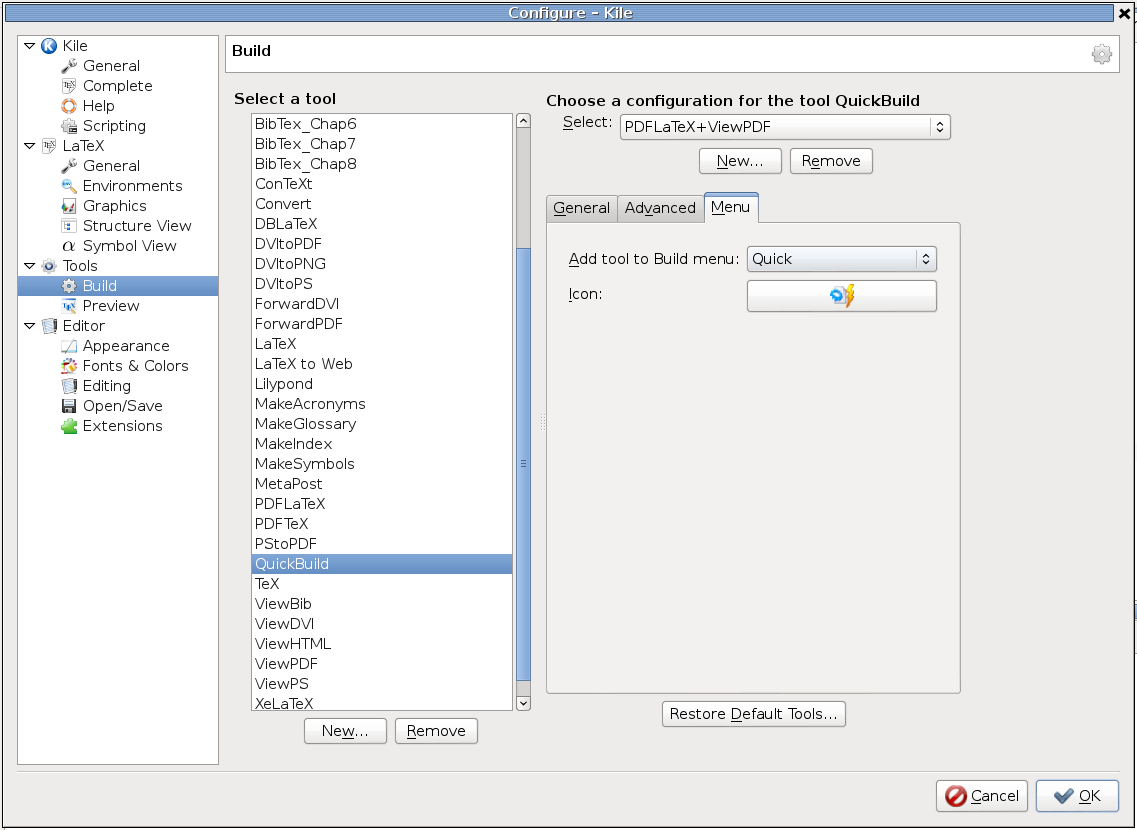Open the configuration Select dropdown
The image size is (1137, 830).
point(785,127)
